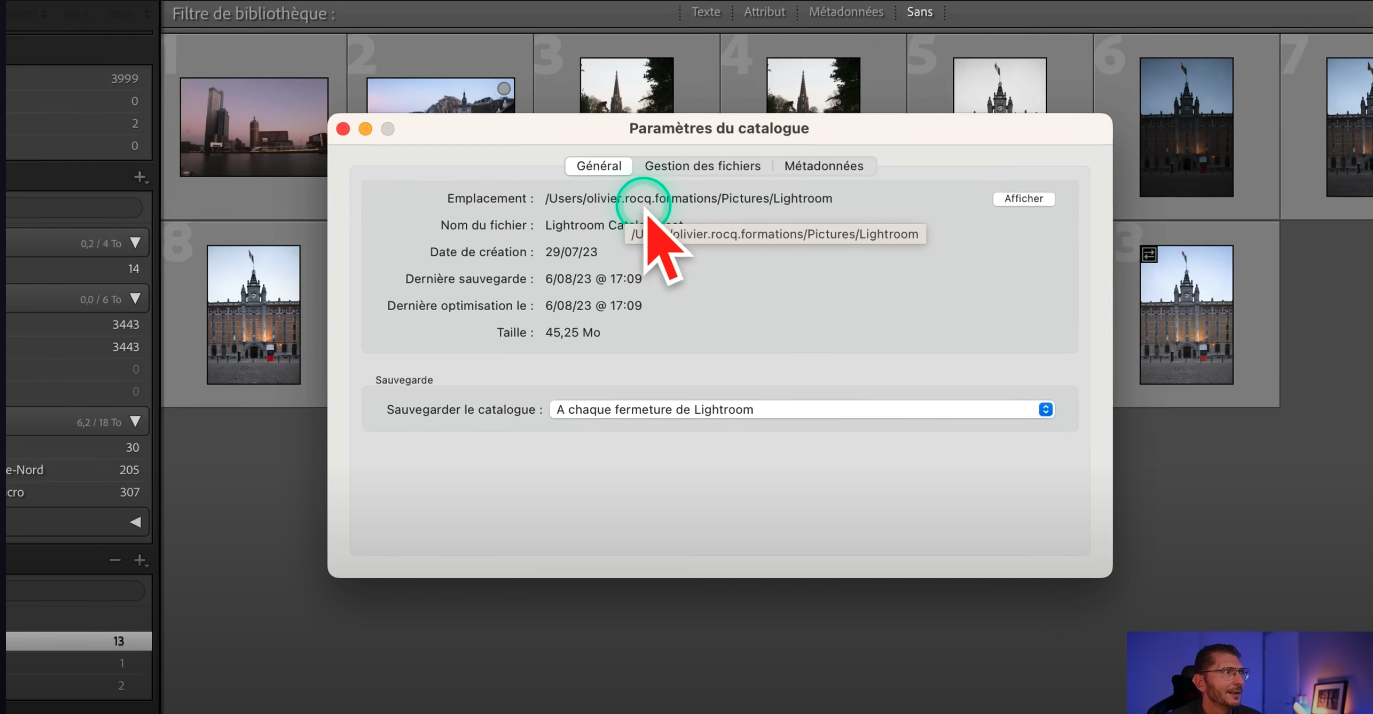Click the minus icon in left panel header
The height and width of the screenshot is (714, 1373).
click(x=115, y=561)
